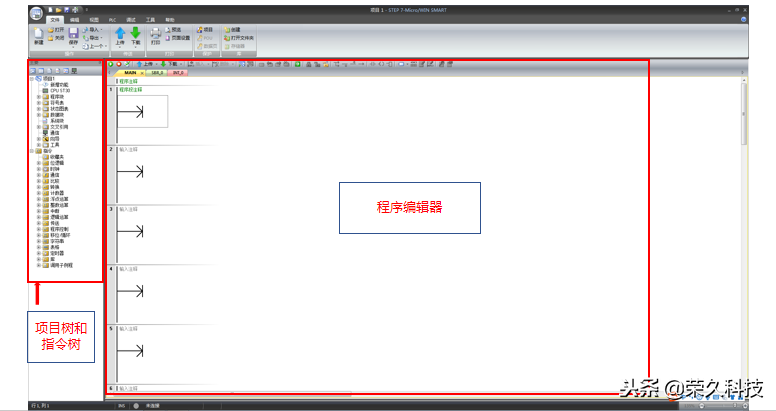Click the monitor icon in project tree toolbar
Screen dimensions: 776x411
(x=74, y=71)
